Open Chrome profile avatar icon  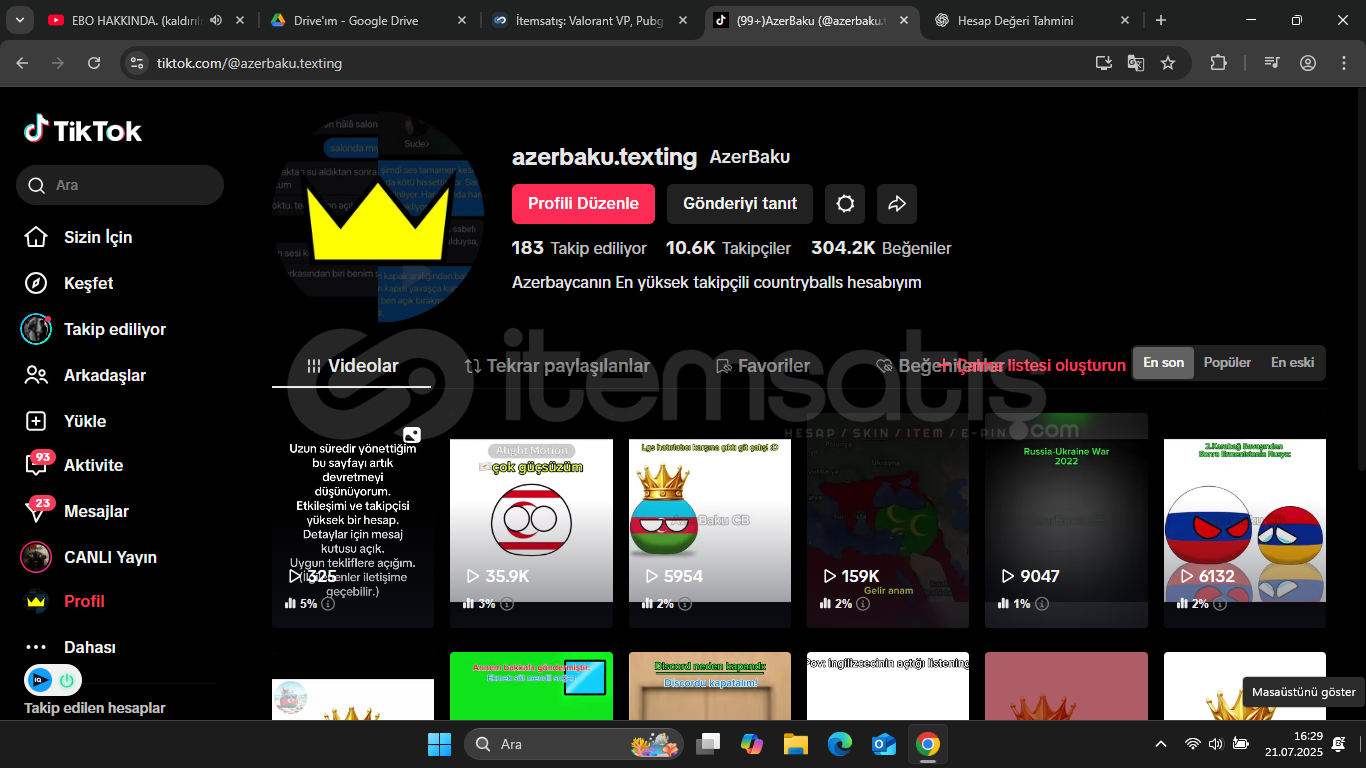coord(1308,63)
